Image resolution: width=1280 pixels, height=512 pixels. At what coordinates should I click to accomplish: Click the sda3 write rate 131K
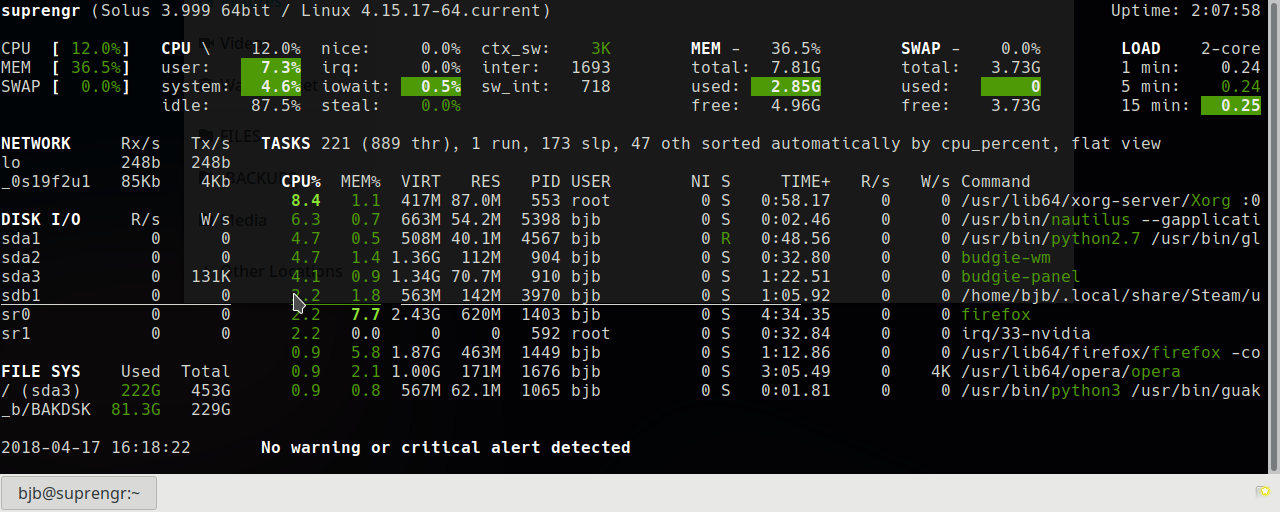(211, 276)
